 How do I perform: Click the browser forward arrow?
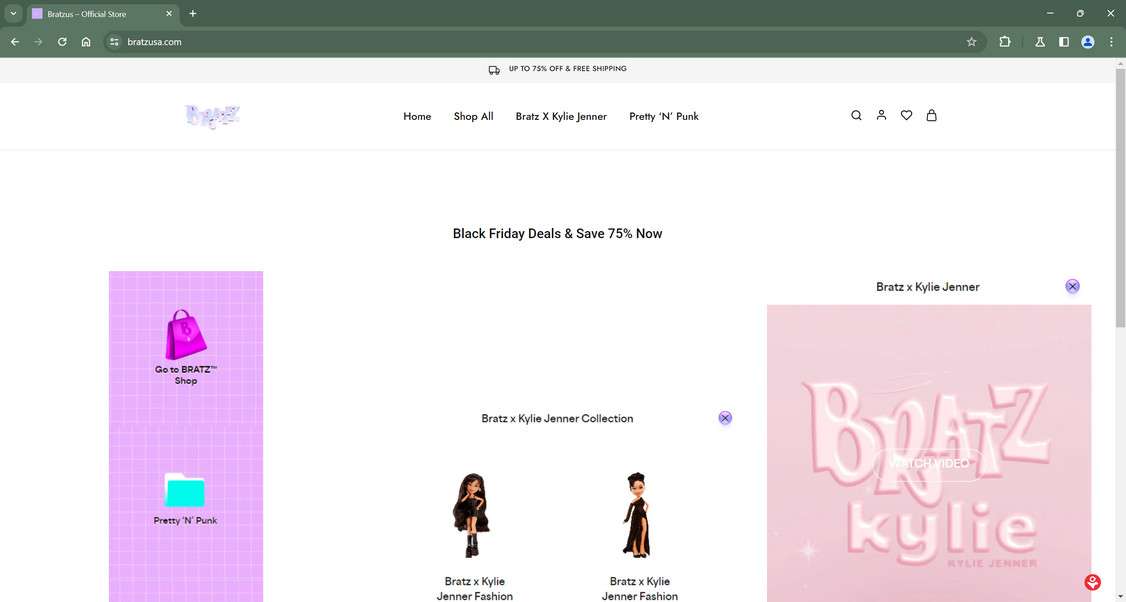click(x=38, y=42)
